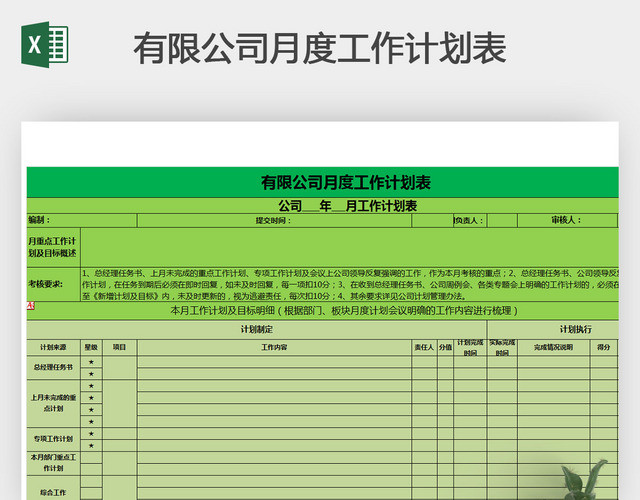Click the 计划执行 group header
This screenshot has height=500, width=640.
pos(553,329)
